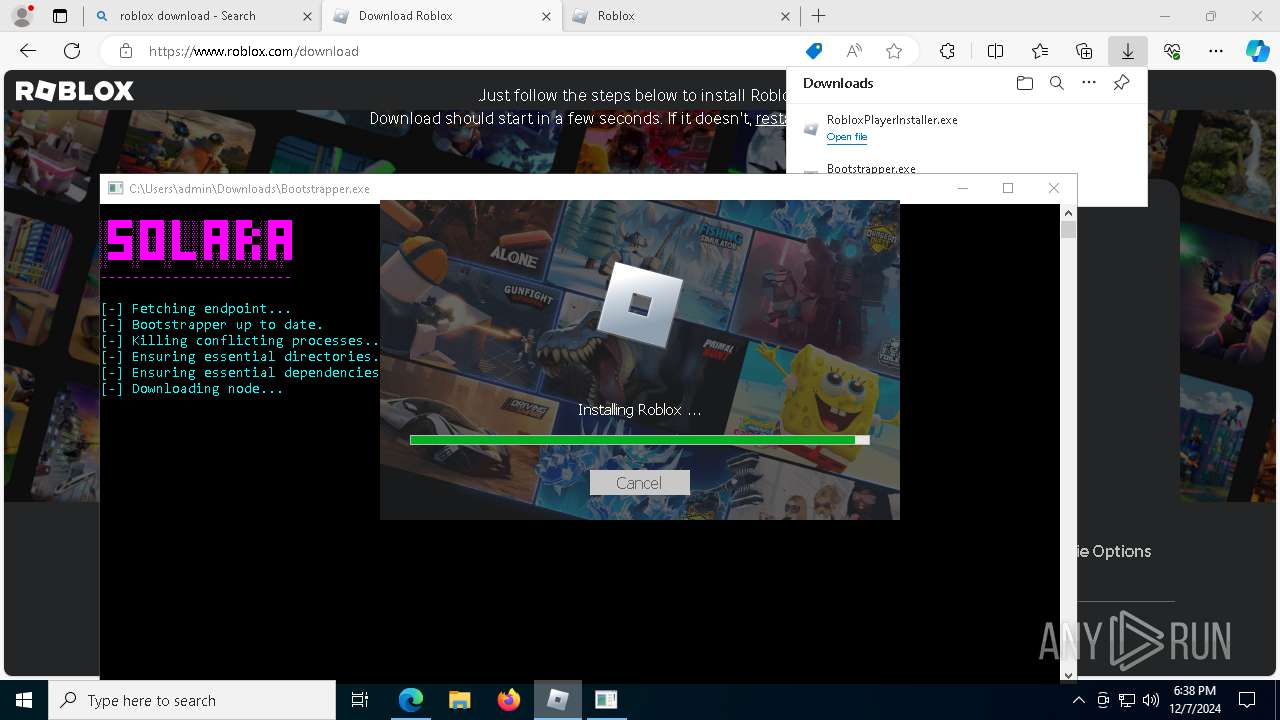Click the Bootstrapper.exe console title bar icon
This screenshot has height=720, width=1280.
[x=115, y=188]
